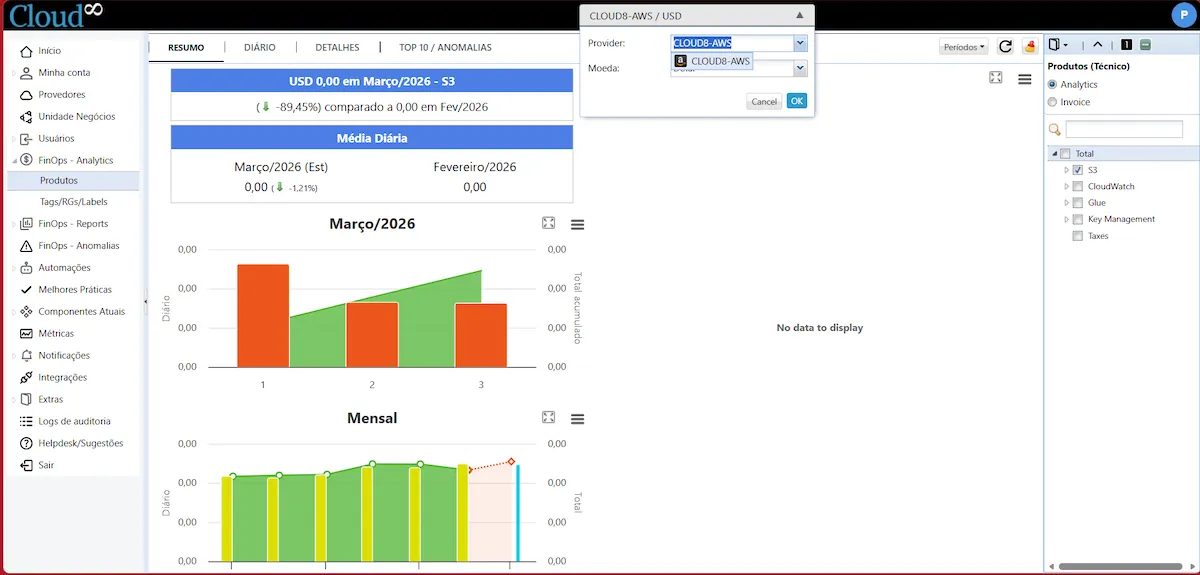Collapse the Total tree node
This screenshot has height=575, width=1200.
coord(1053,154)
